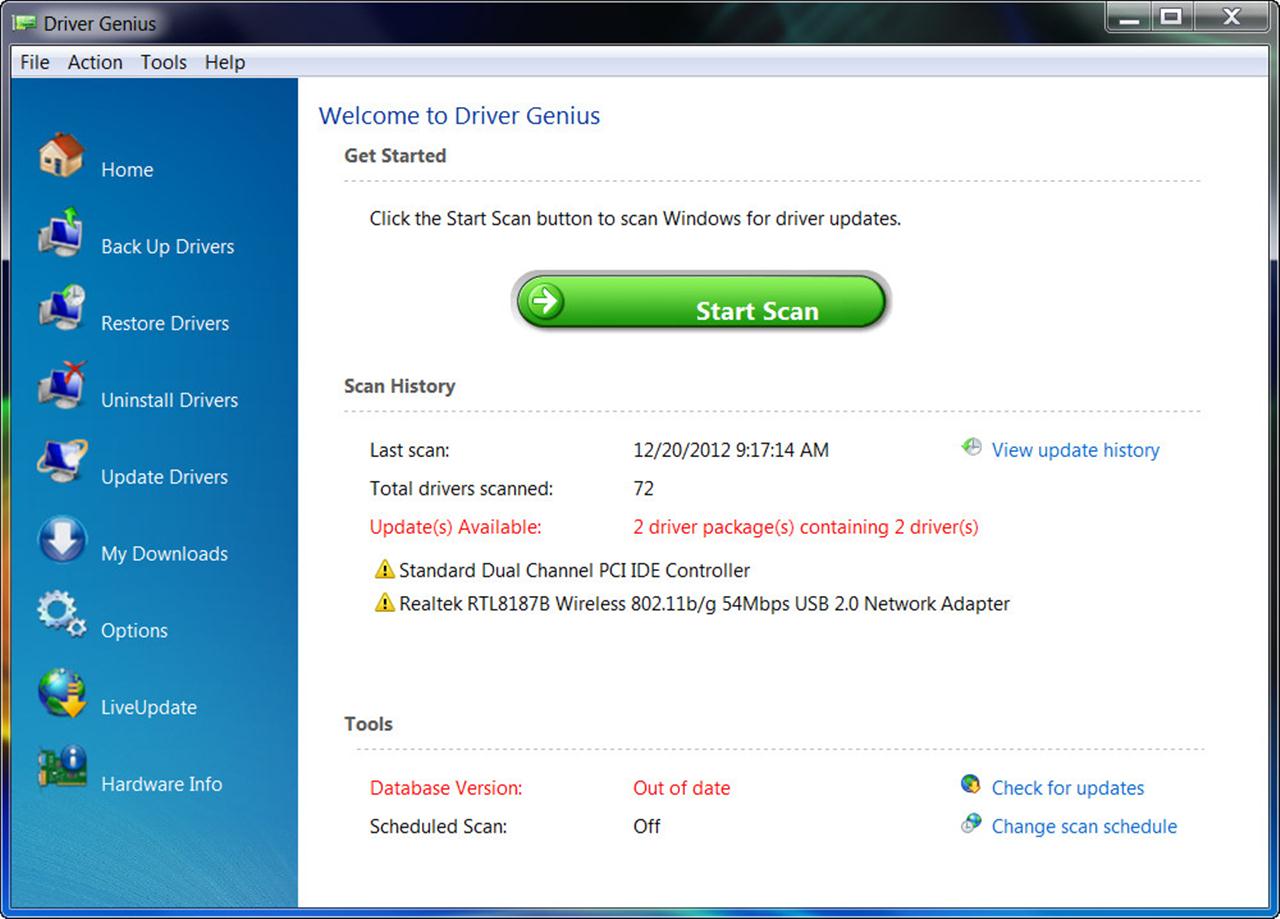
Task: Open My Downloads label
Action: pos(164,554)
